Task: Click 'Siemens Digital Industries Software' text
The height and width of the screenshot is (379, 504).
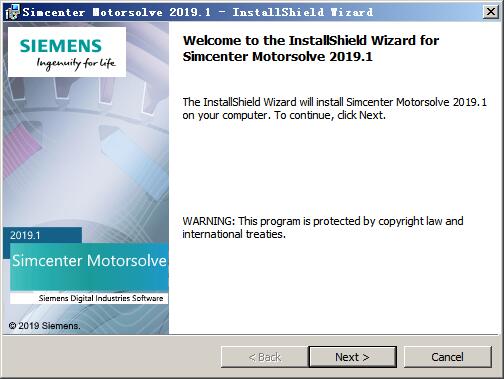Action: [101, 298]
